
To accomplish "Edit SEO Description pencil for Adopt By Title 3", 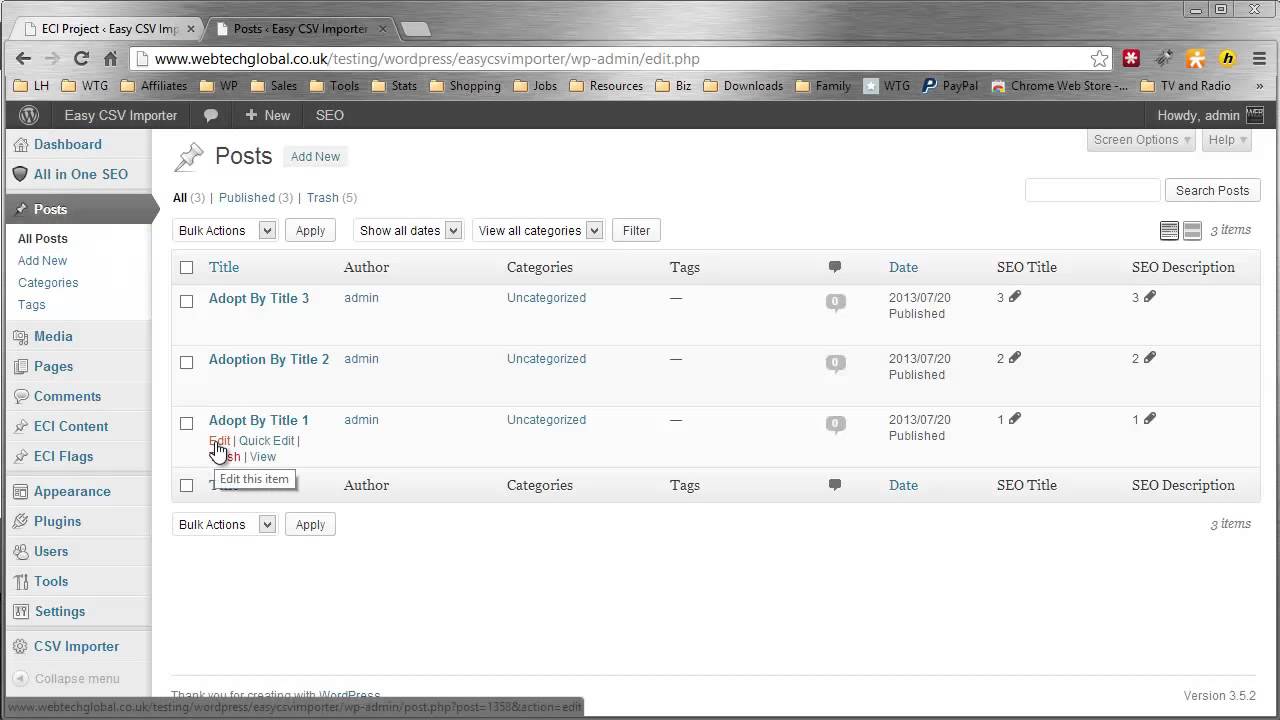I will (x=1150, y=297).
